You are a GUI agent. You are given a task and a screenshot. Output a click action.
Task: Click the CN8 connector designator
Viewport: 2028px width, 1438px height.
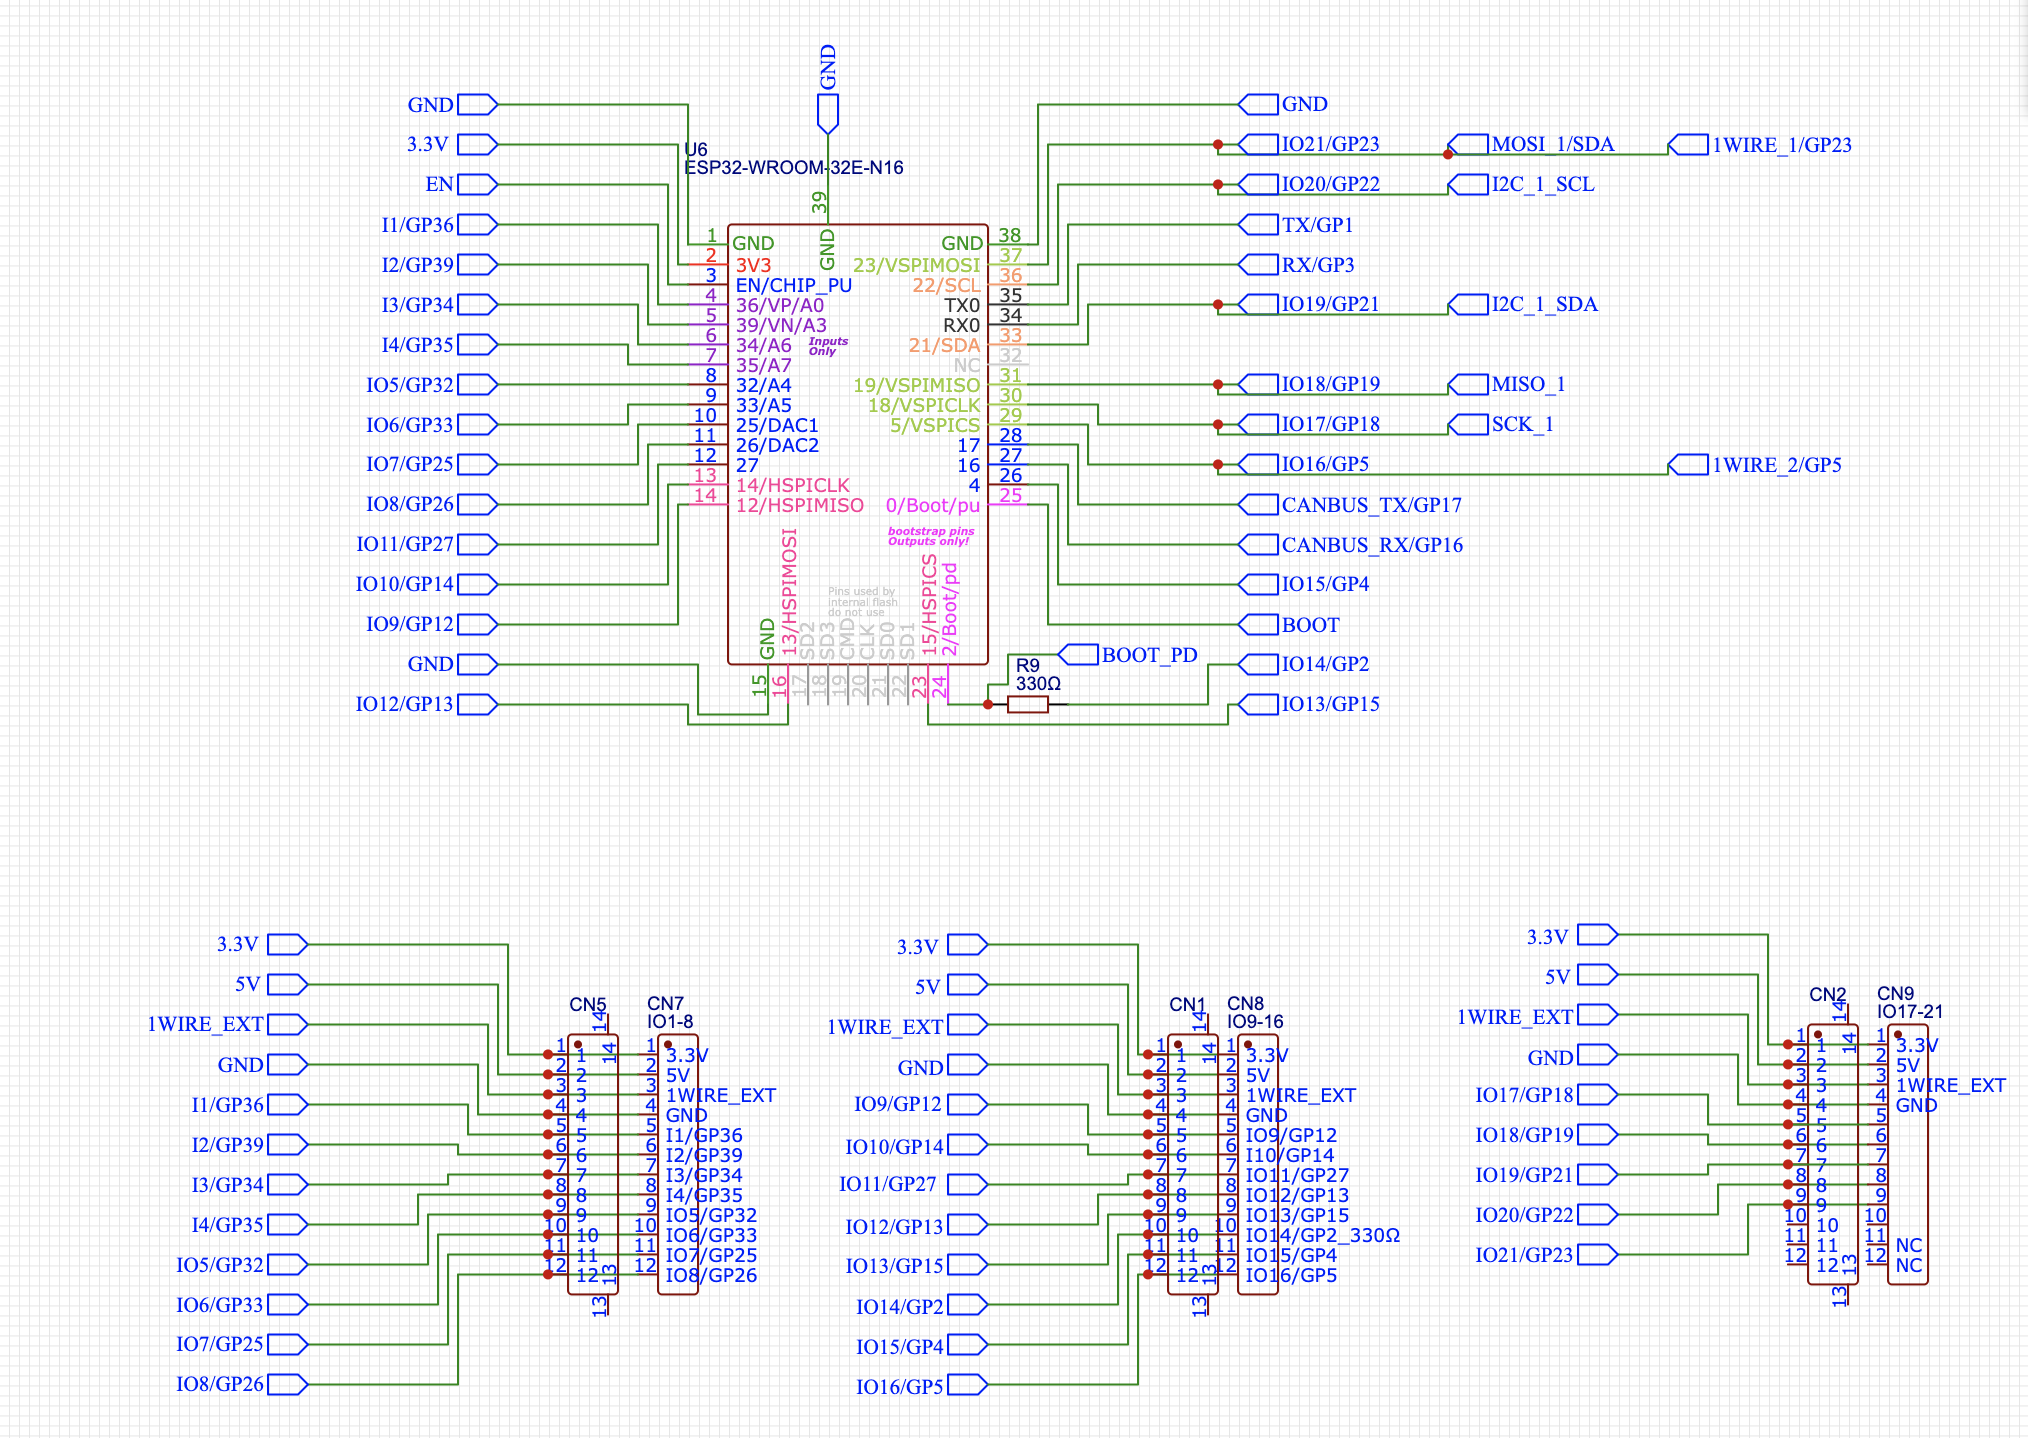point(1245,1003)
